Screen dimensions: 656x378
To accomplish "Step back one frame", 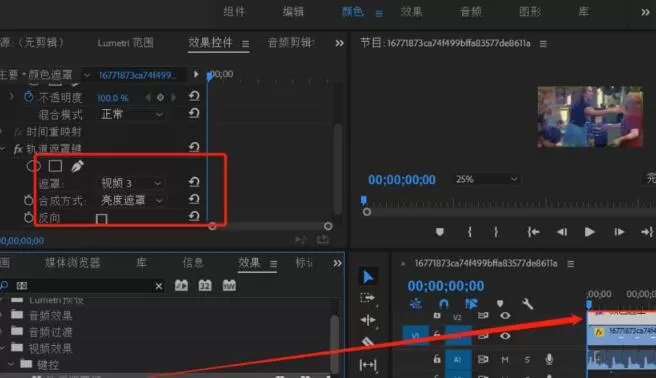I will [x=562, y=232].
